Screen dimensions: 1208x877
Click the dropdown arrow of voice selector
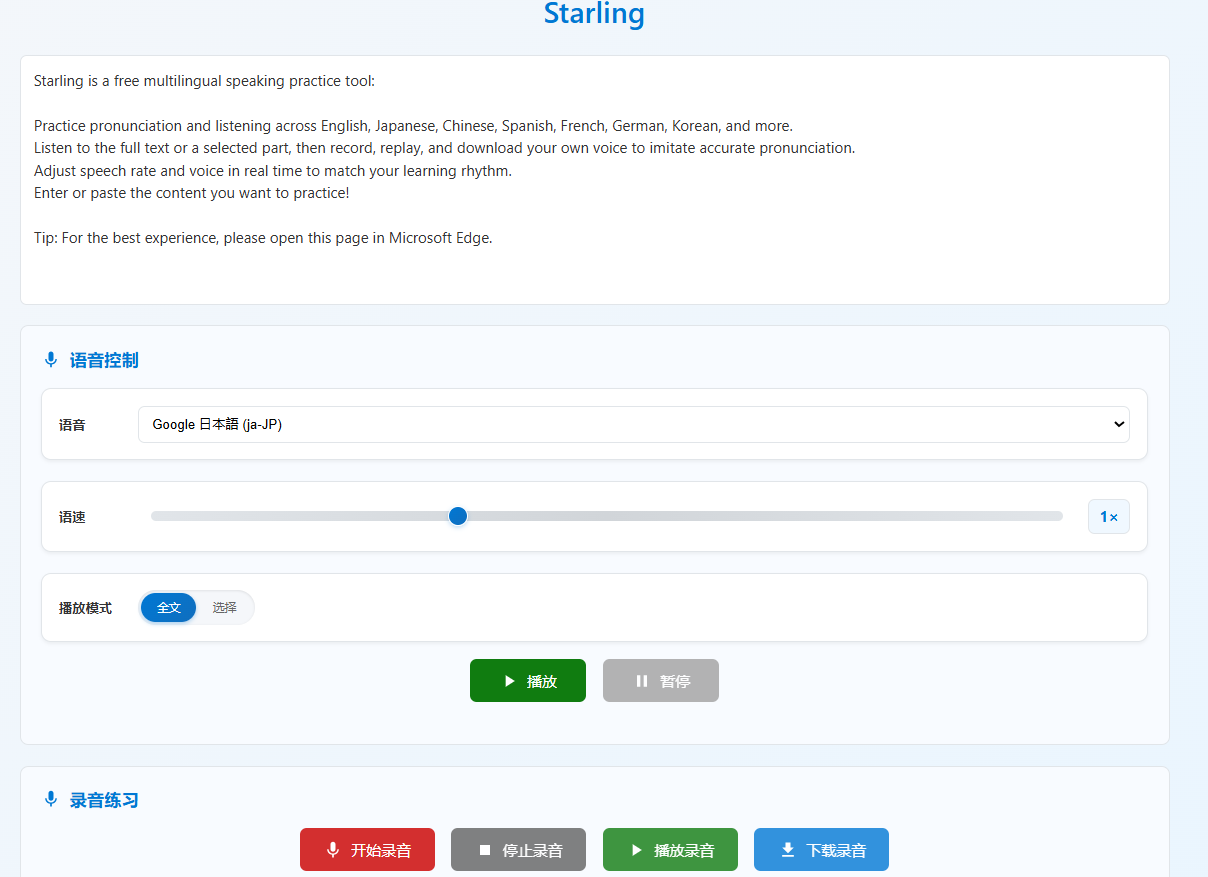pos(1118,424)
